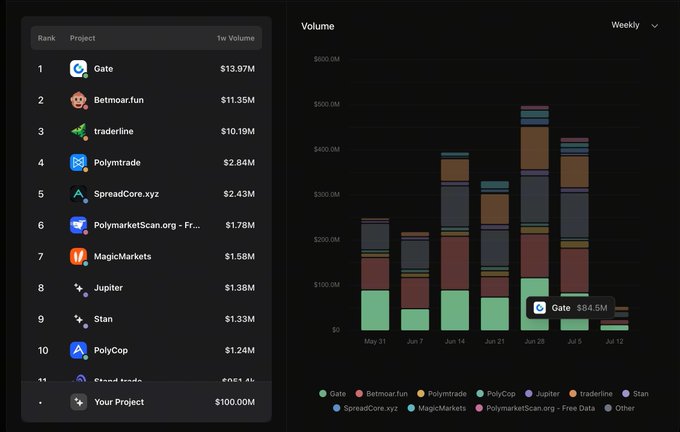Image resolution: width=680 pixels, height=432 pixels.
Task: Click the $2.84M volume value
Action: tap(239, 163)
